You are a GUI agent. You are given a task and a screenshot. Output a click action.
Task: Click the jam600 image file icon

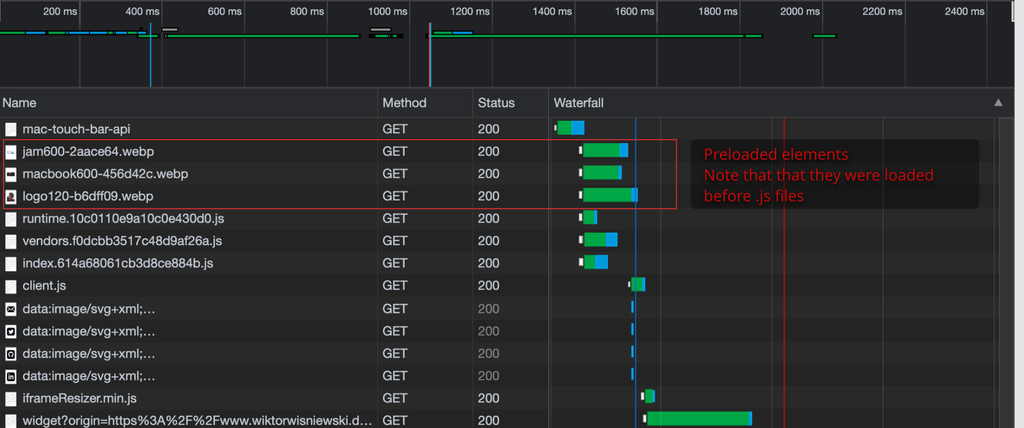10,152
